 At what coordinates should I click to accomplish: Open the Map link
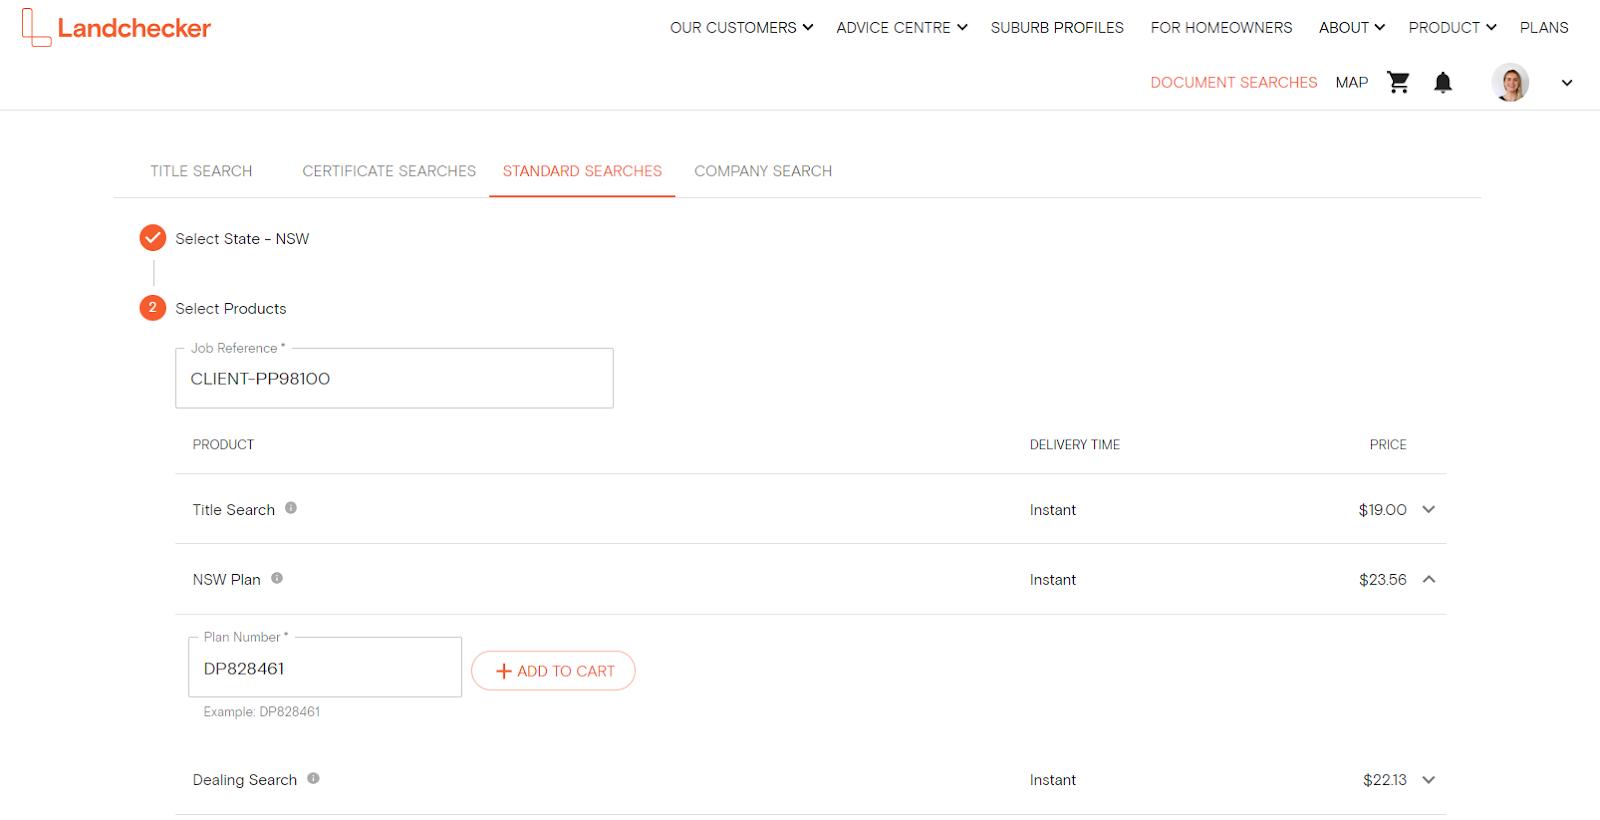pos(1352,83)
